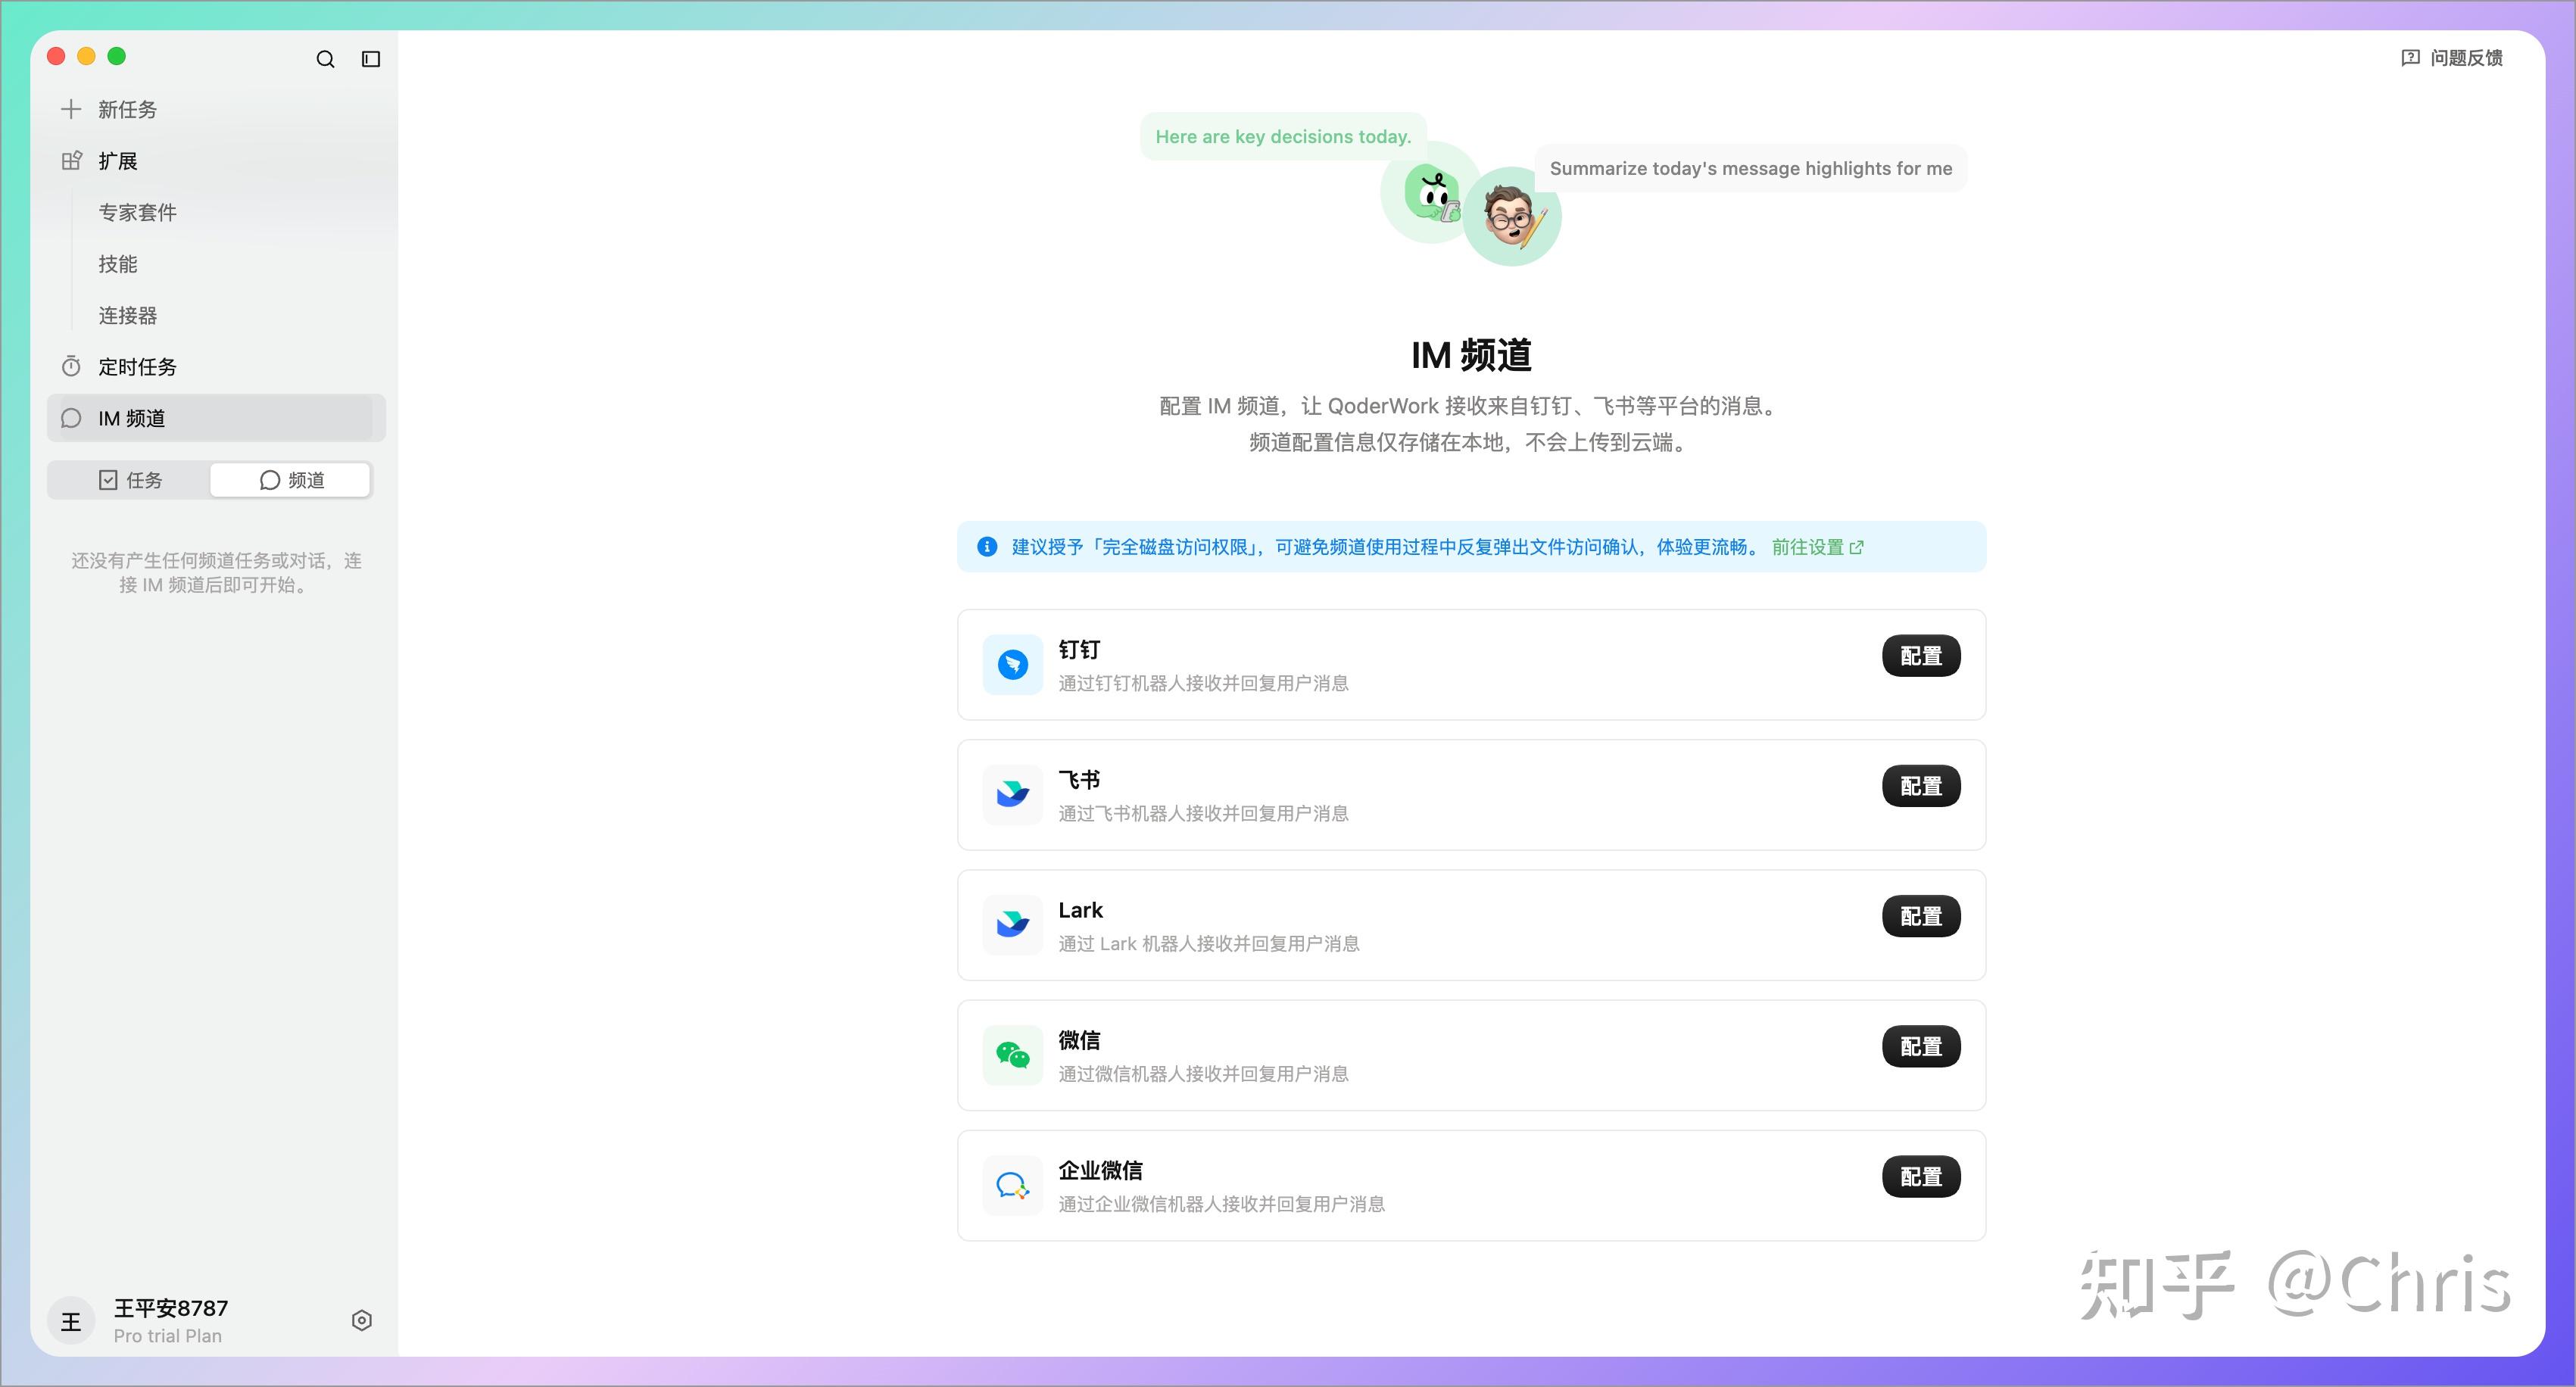Click the "Summarize today's message highlights" bubble
The width and height of the screenshot is (2576, 1387).
1750,169
